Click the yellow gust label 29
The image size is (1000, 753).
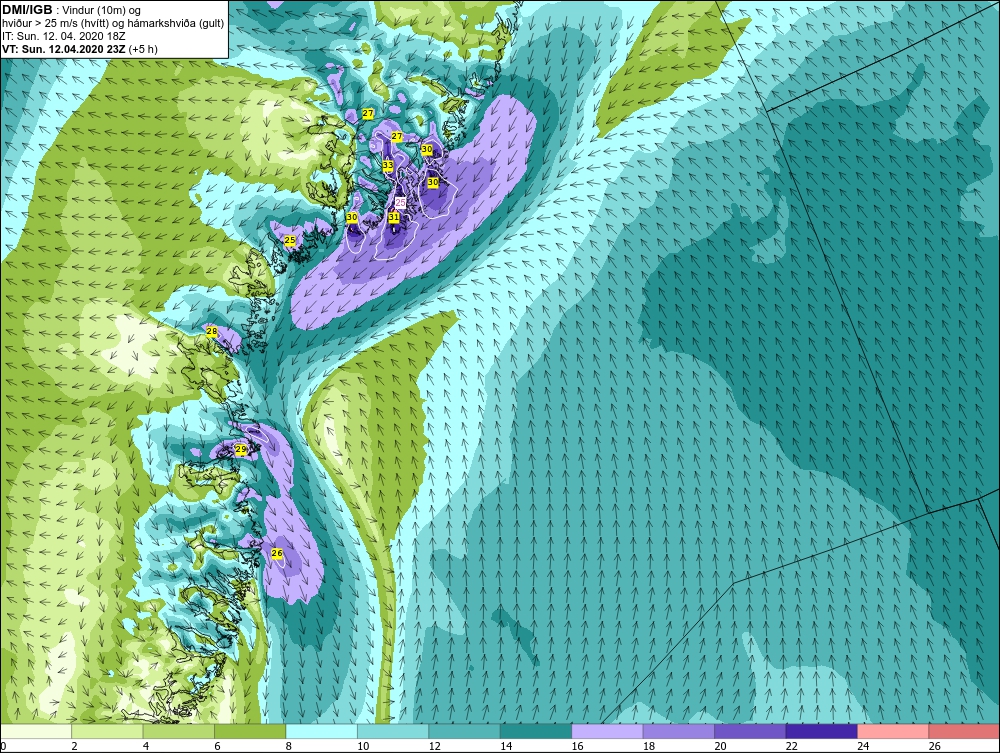[x=240, y=450]
